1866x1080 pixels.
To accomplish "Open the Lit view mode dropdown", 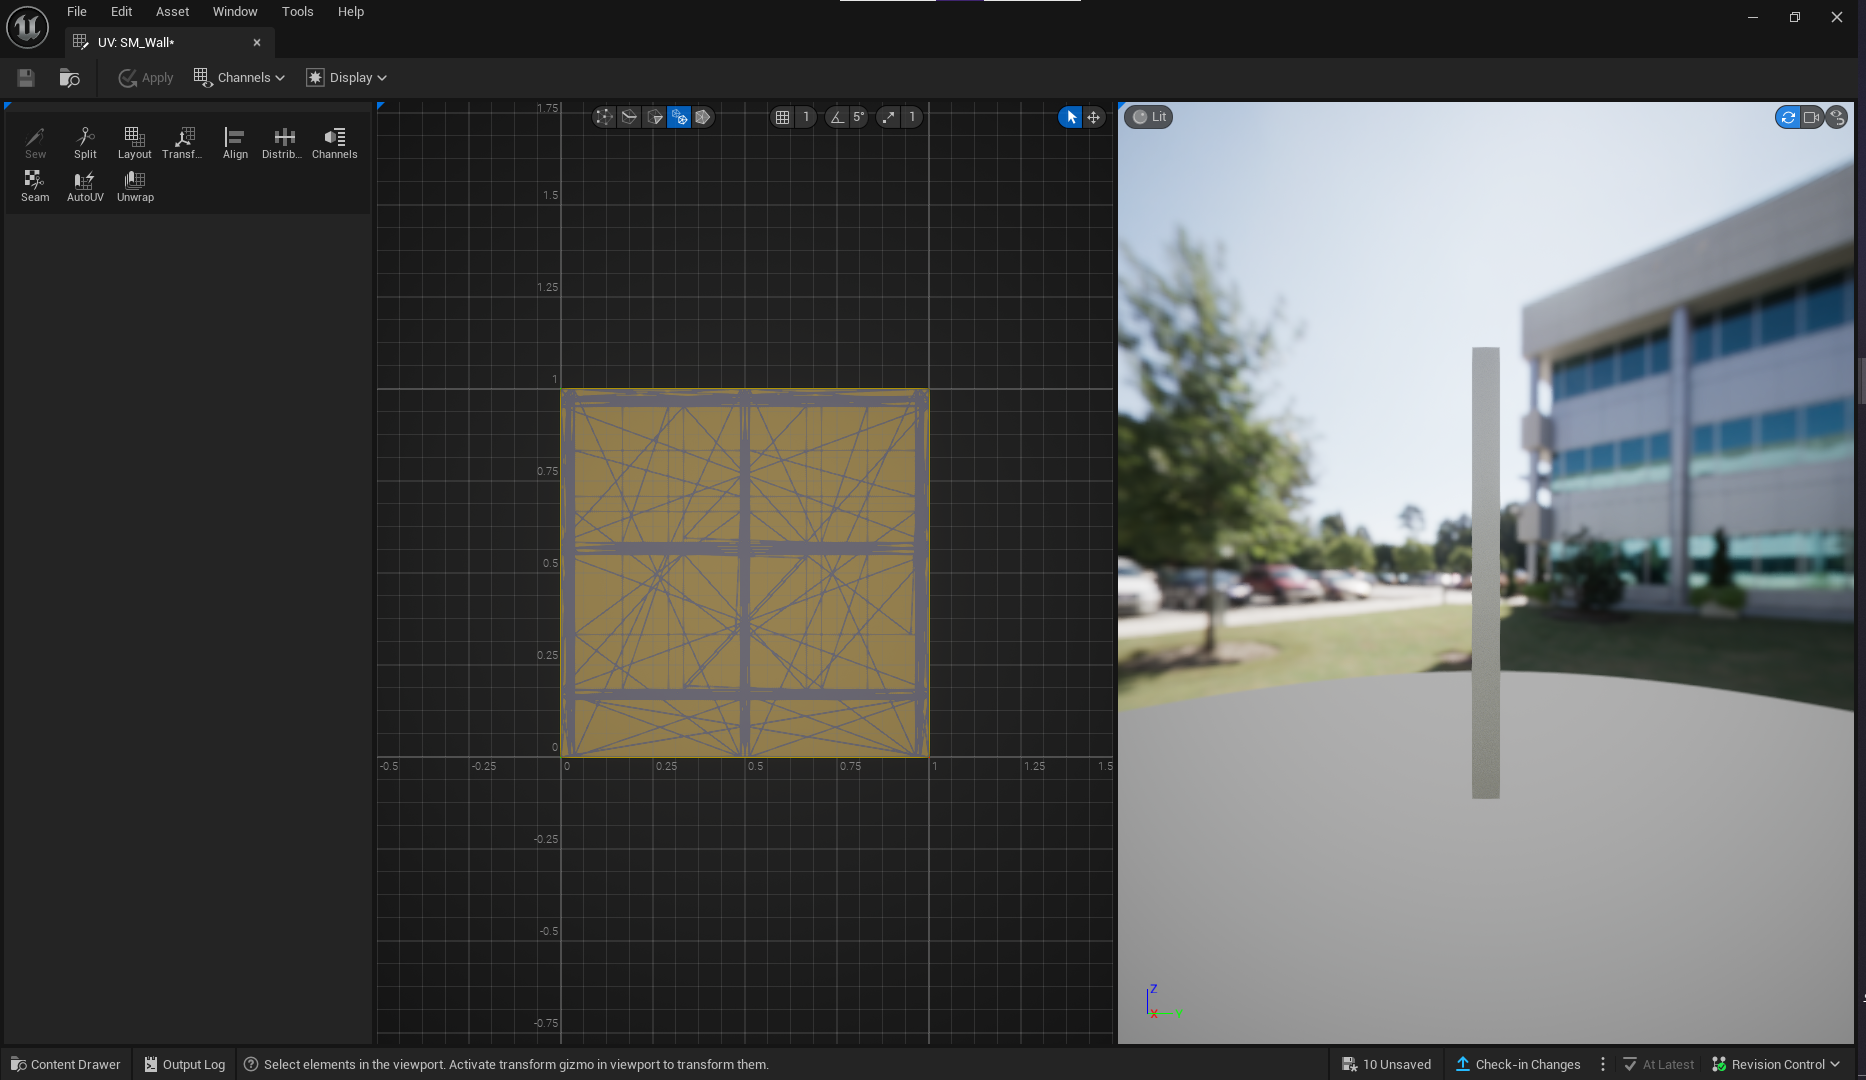I will coord(1148,117).
